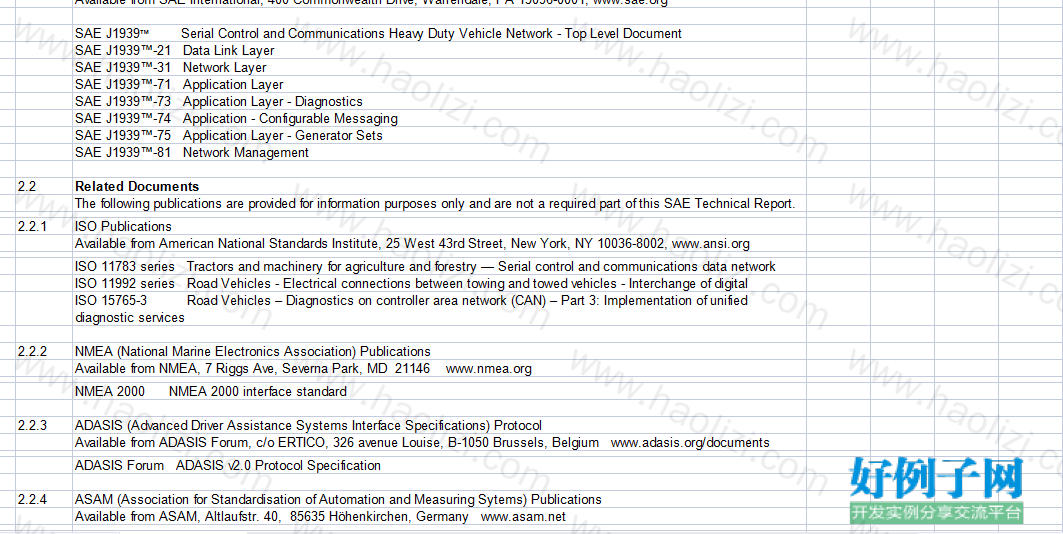Click the NMEA Publications heading

(253, 352)
